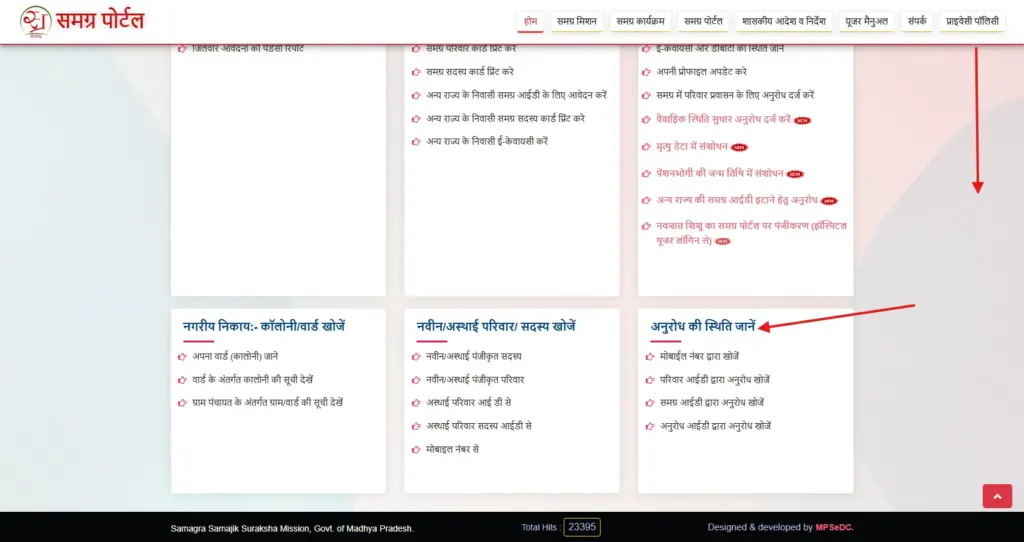This screenshot has width=1024, height=542.
Task: Open the यूजर मैनुअल menu
Action: point(866,21)
